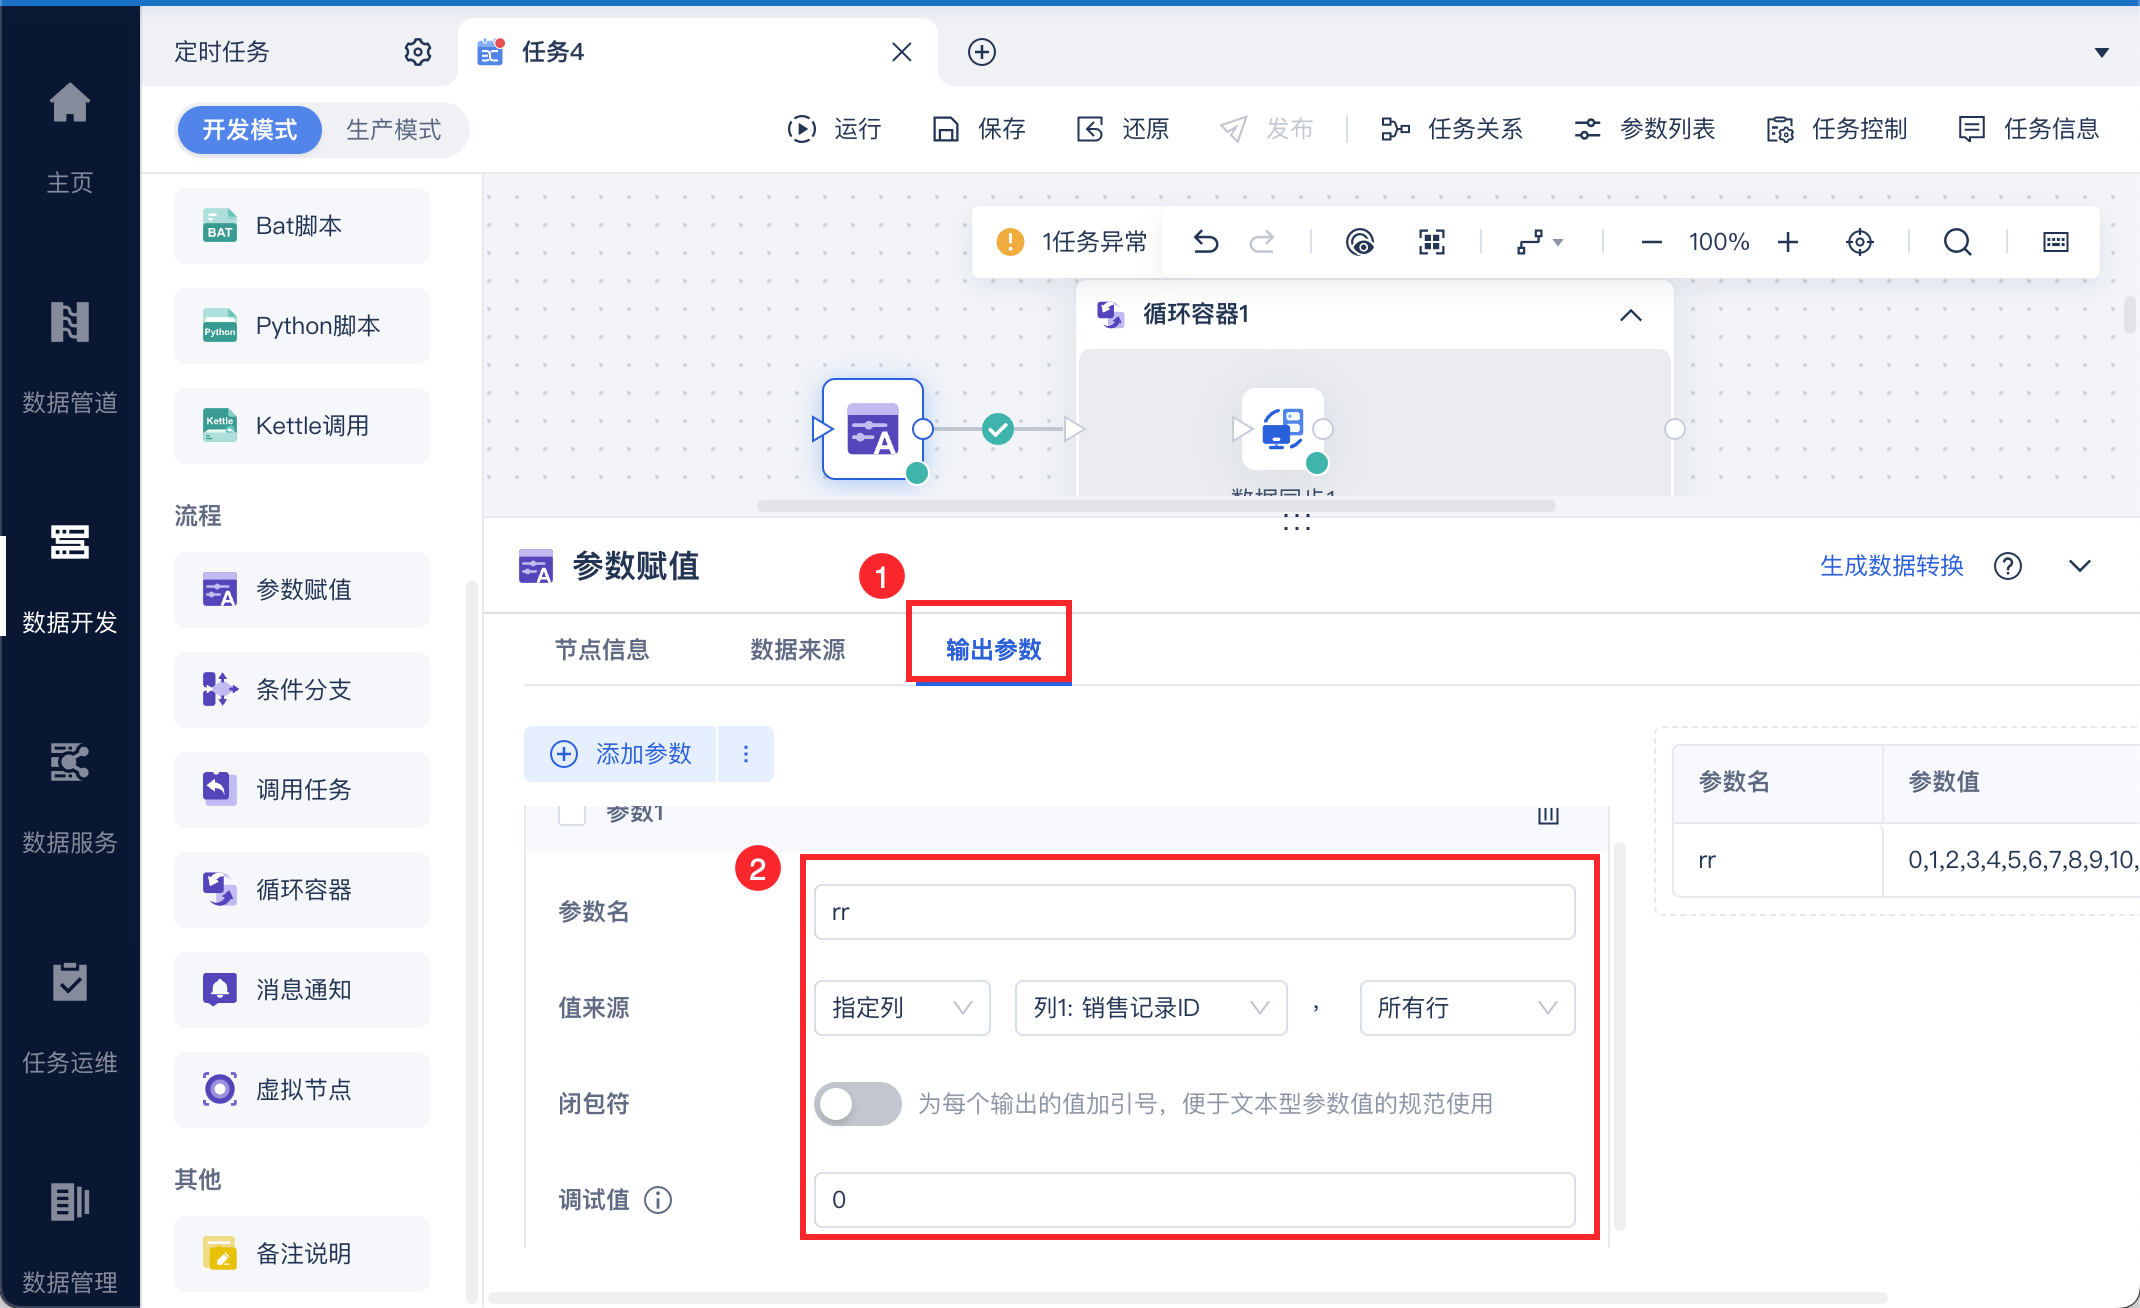Switch to the 数据来源 tab

tap(798, 650)
